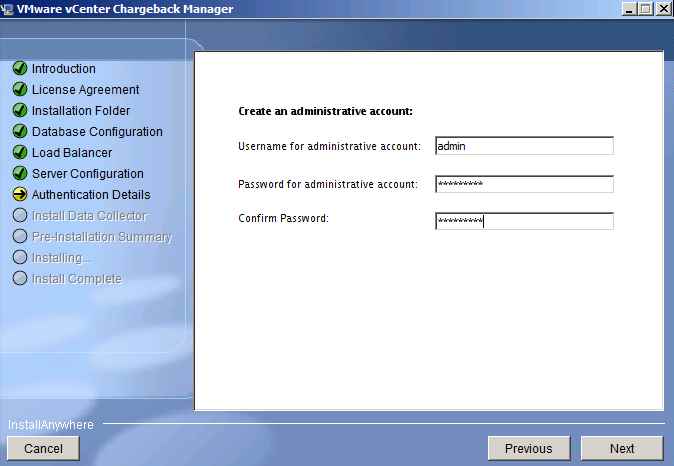Click the Next button
674x466 pixels.
tap(622, 448)
